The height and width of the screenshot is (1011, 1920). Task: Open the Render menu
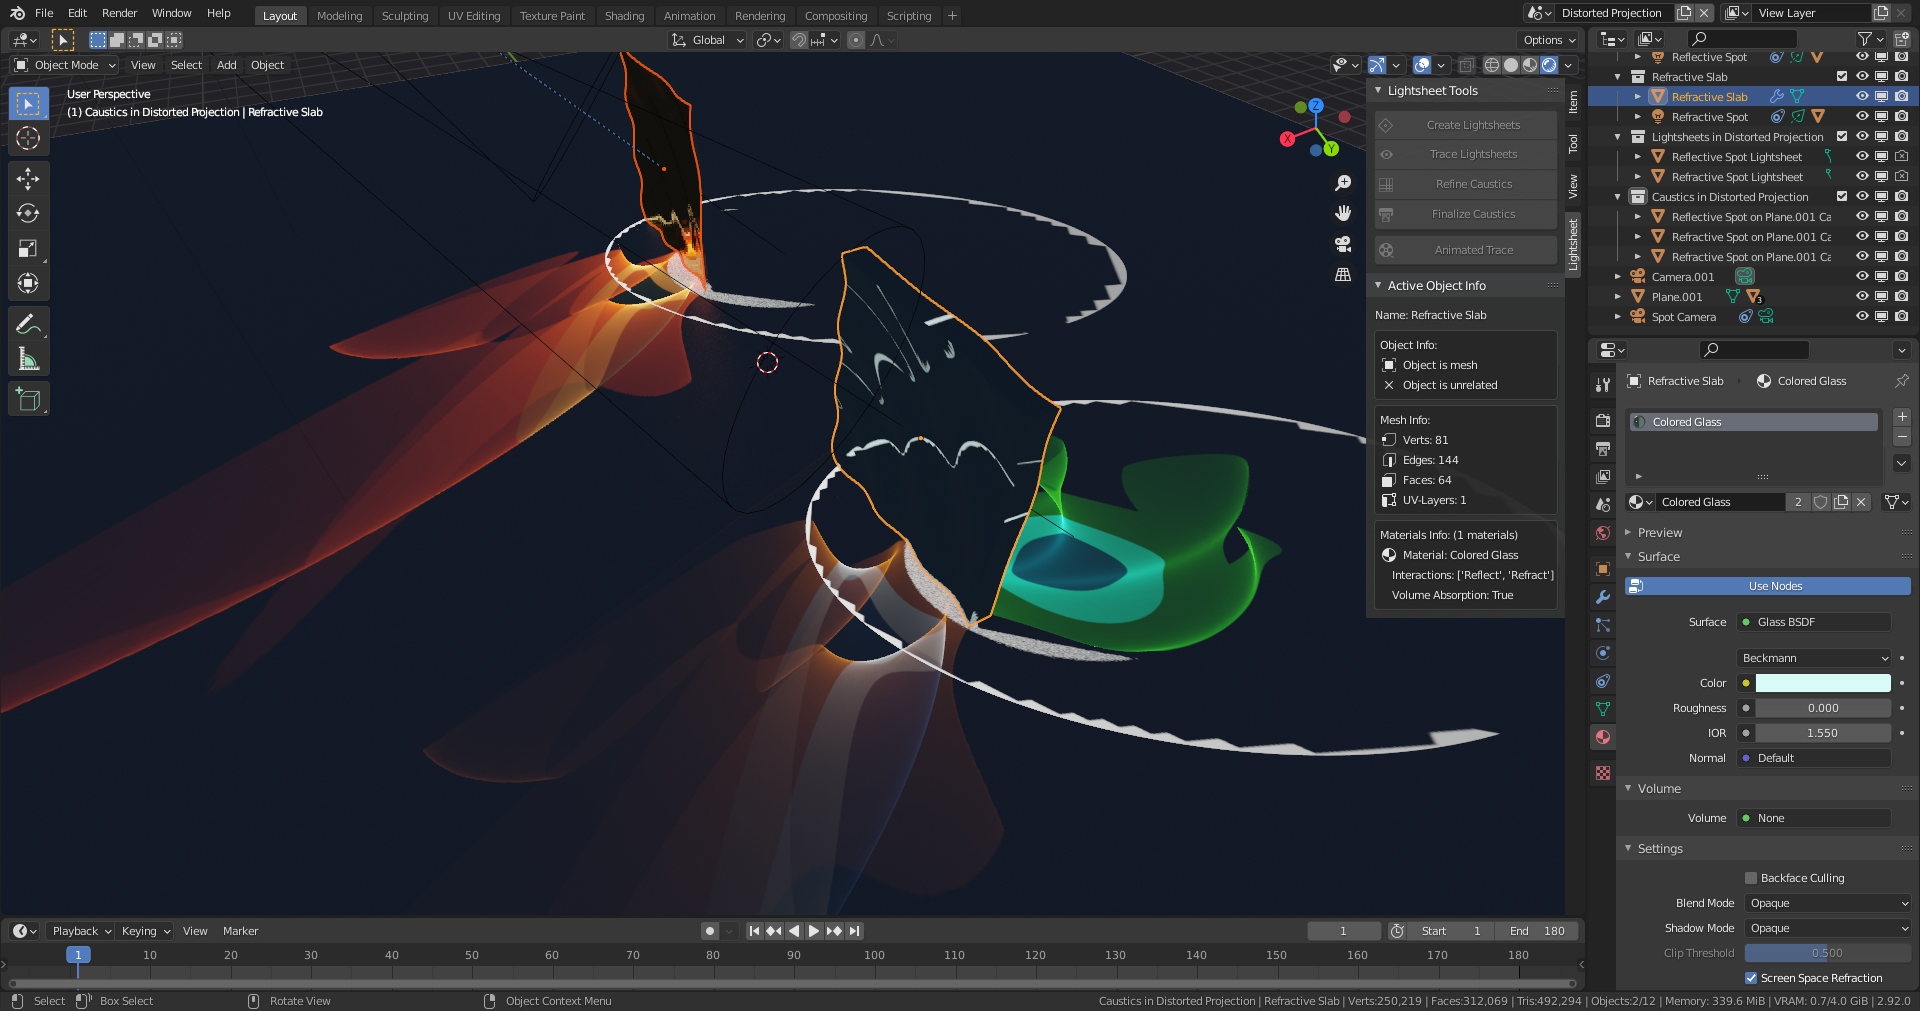pyautogui.click(x=119, y=13)
